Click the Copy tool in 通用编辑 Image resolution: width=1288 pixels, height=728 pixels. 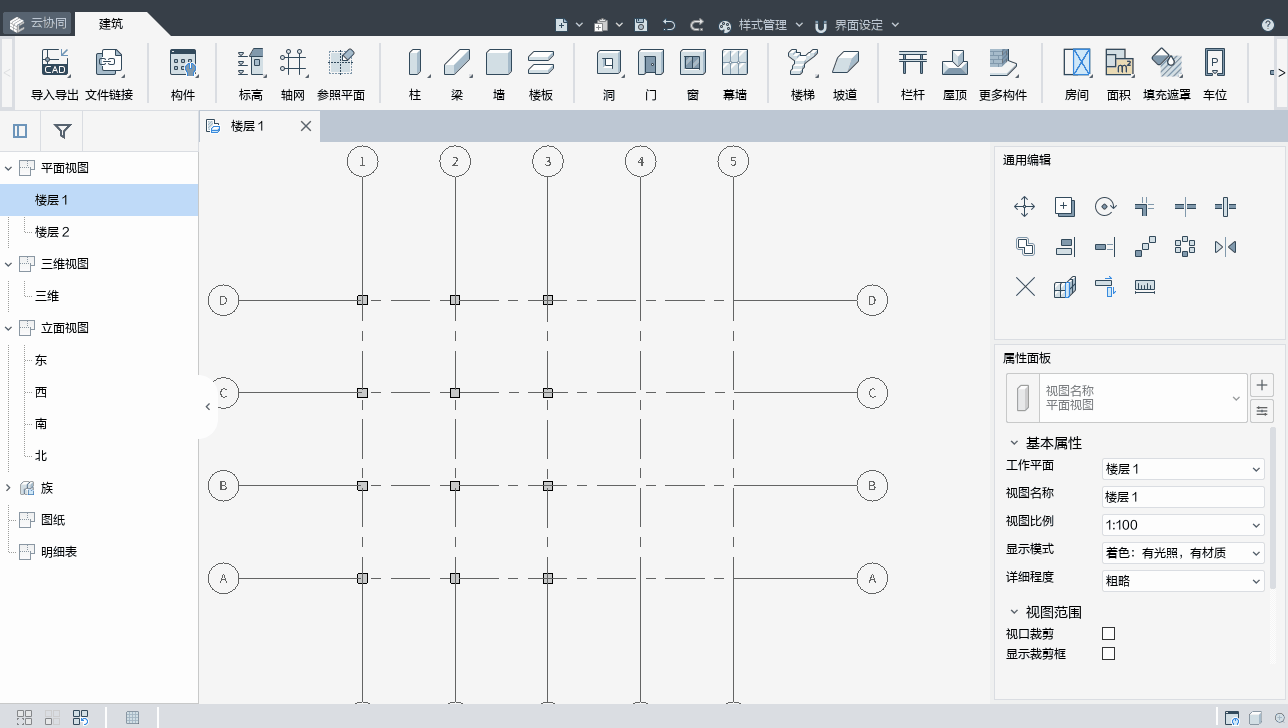pyautogui.click(x=1065, y=207)
